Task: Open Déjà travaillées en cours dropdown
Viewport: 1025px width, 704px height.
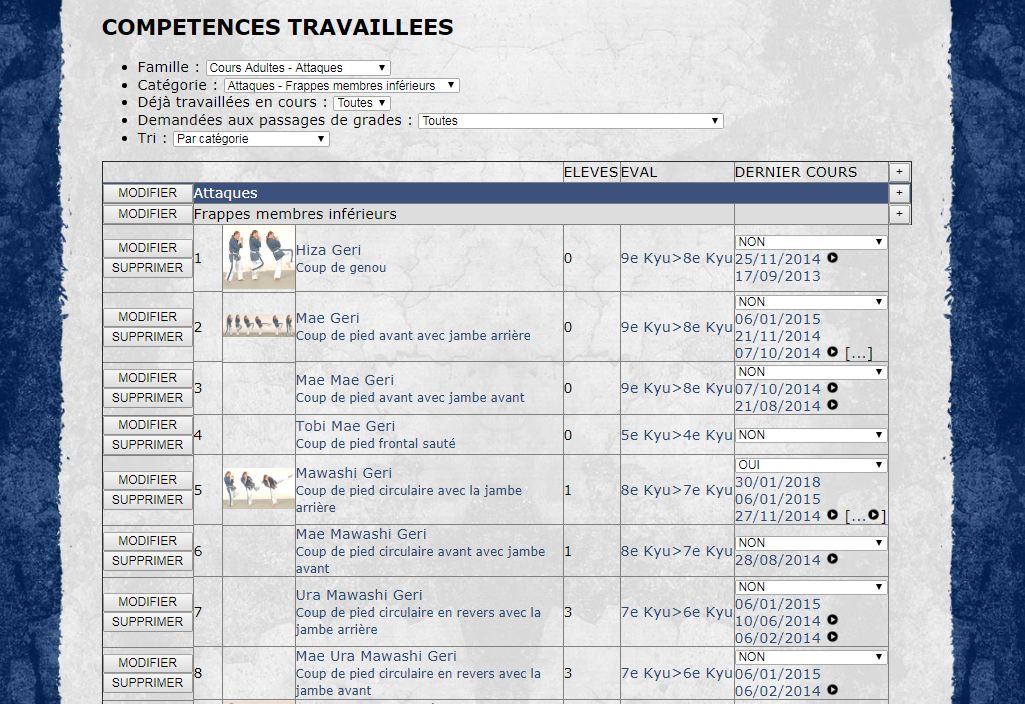Action: click(x=361, y=103)
